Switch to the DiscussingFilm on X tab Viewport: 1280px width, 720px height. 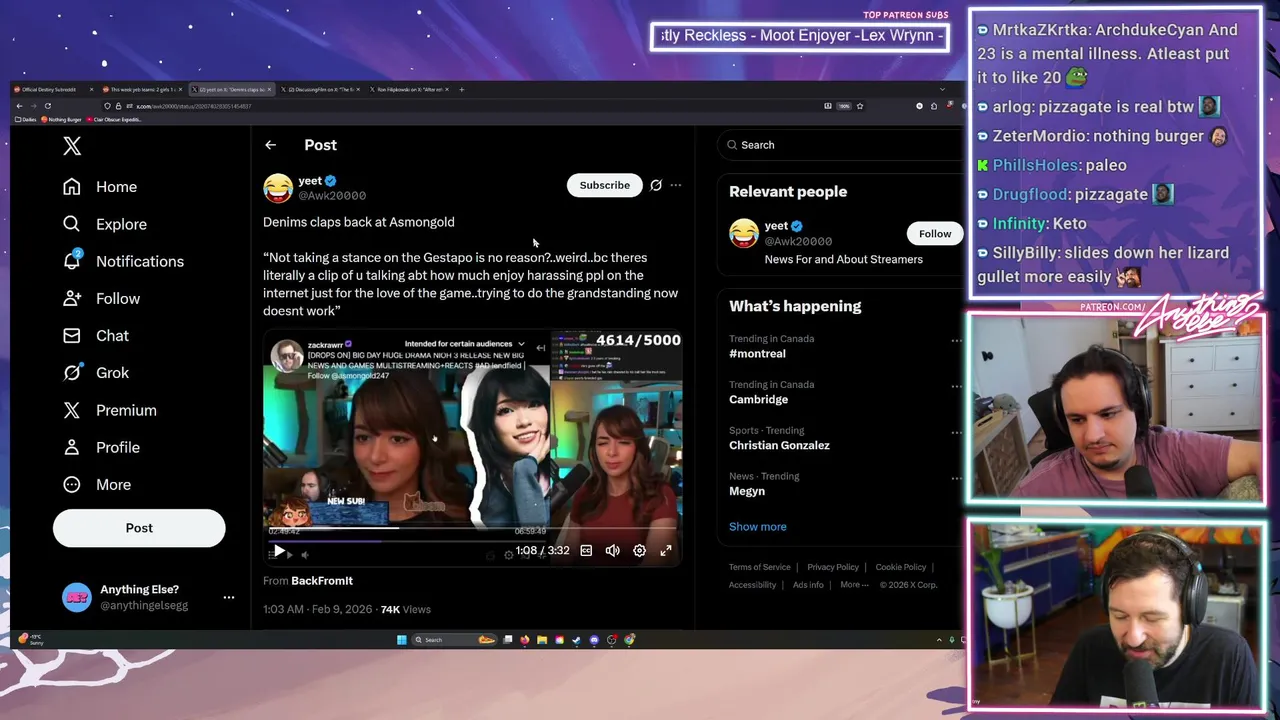click(x=320, y=89)
